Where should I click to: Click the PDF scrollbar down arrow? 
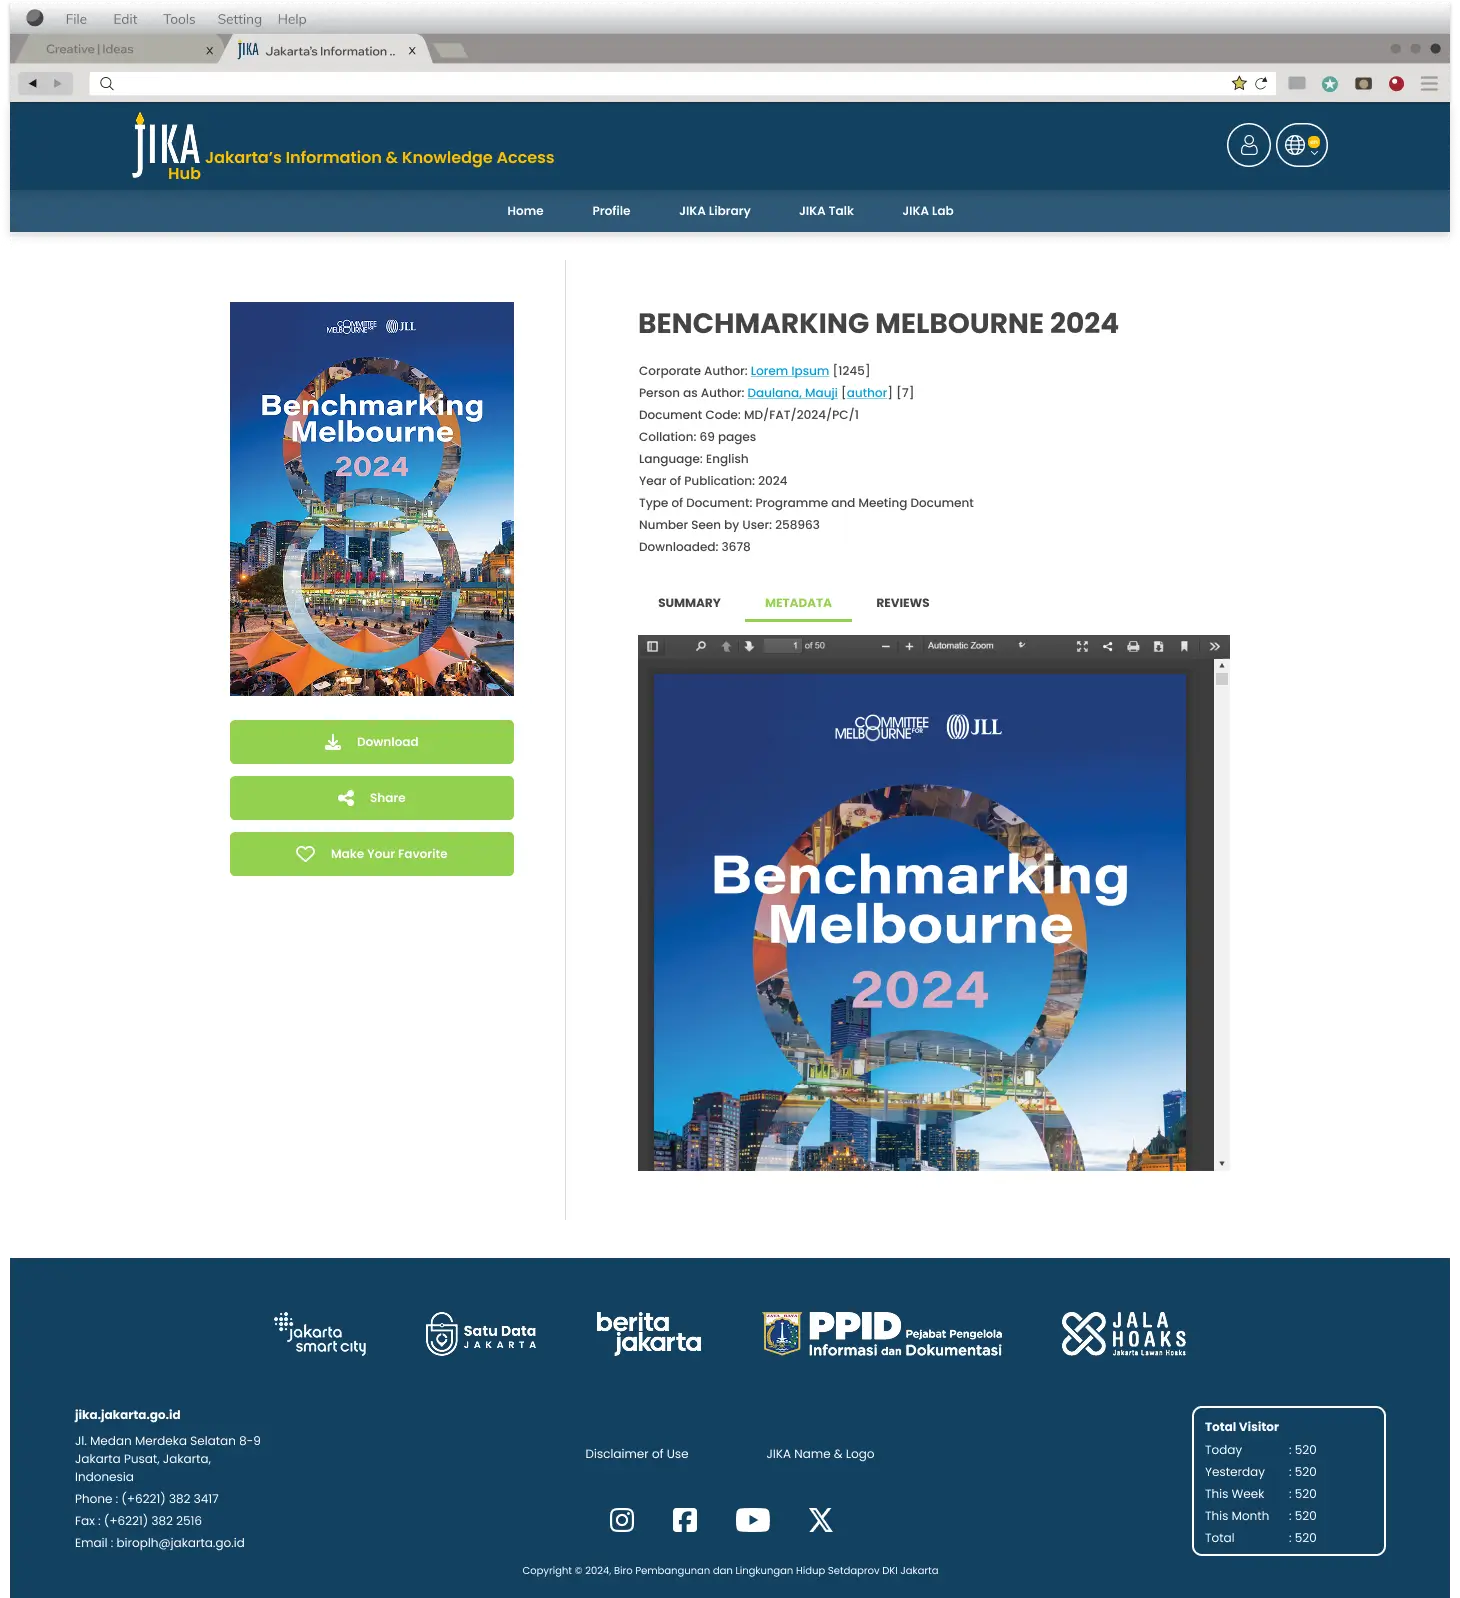1222,1163
